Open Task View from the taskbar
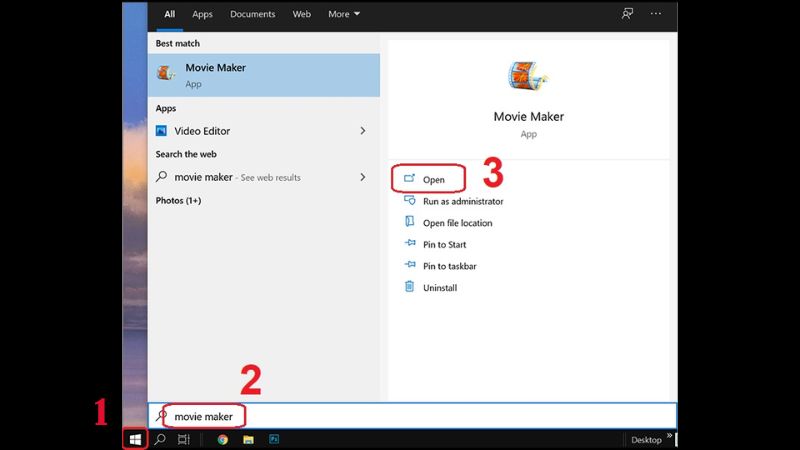The image size is (800, 450). point(184,439)
